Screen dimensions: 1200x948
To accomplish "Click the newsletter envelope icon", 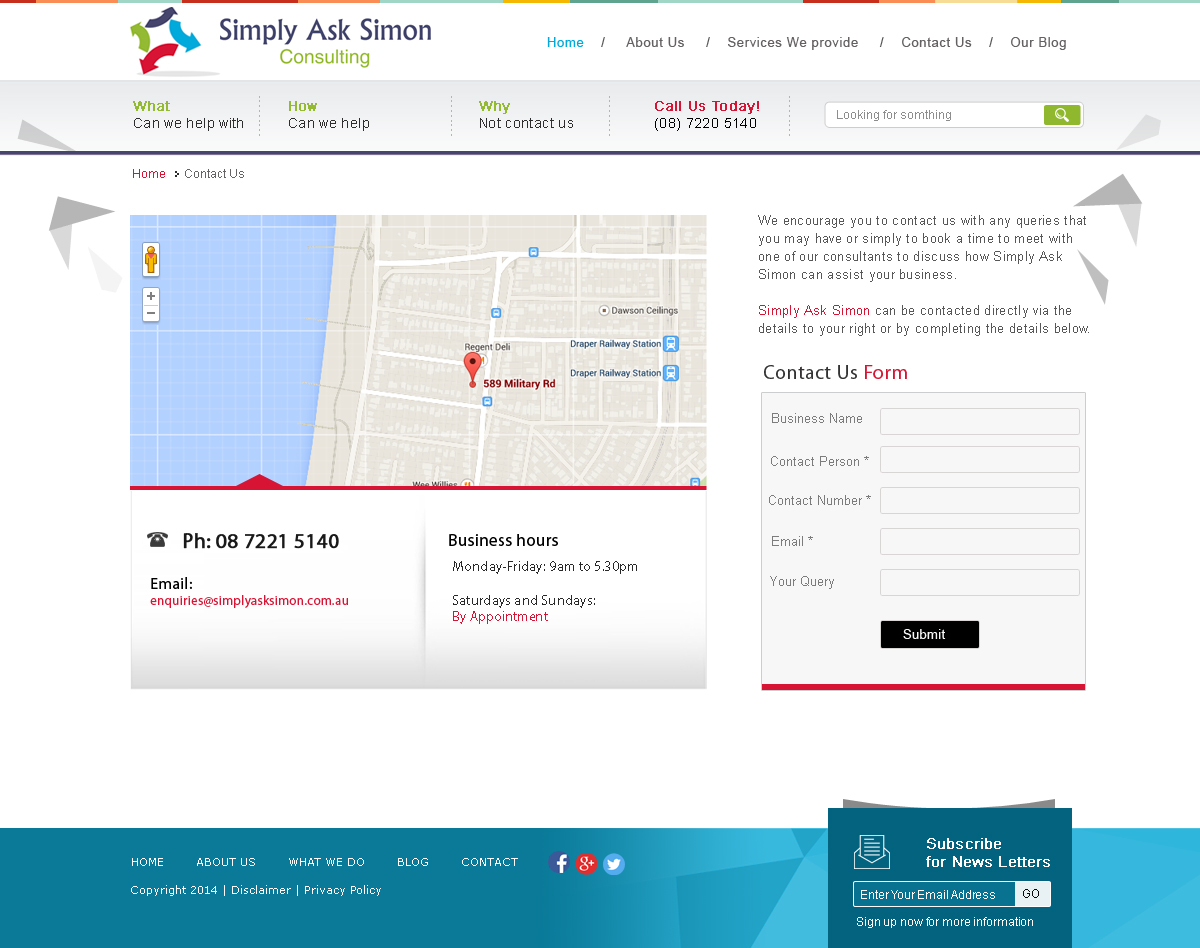I will pos(871,851).
